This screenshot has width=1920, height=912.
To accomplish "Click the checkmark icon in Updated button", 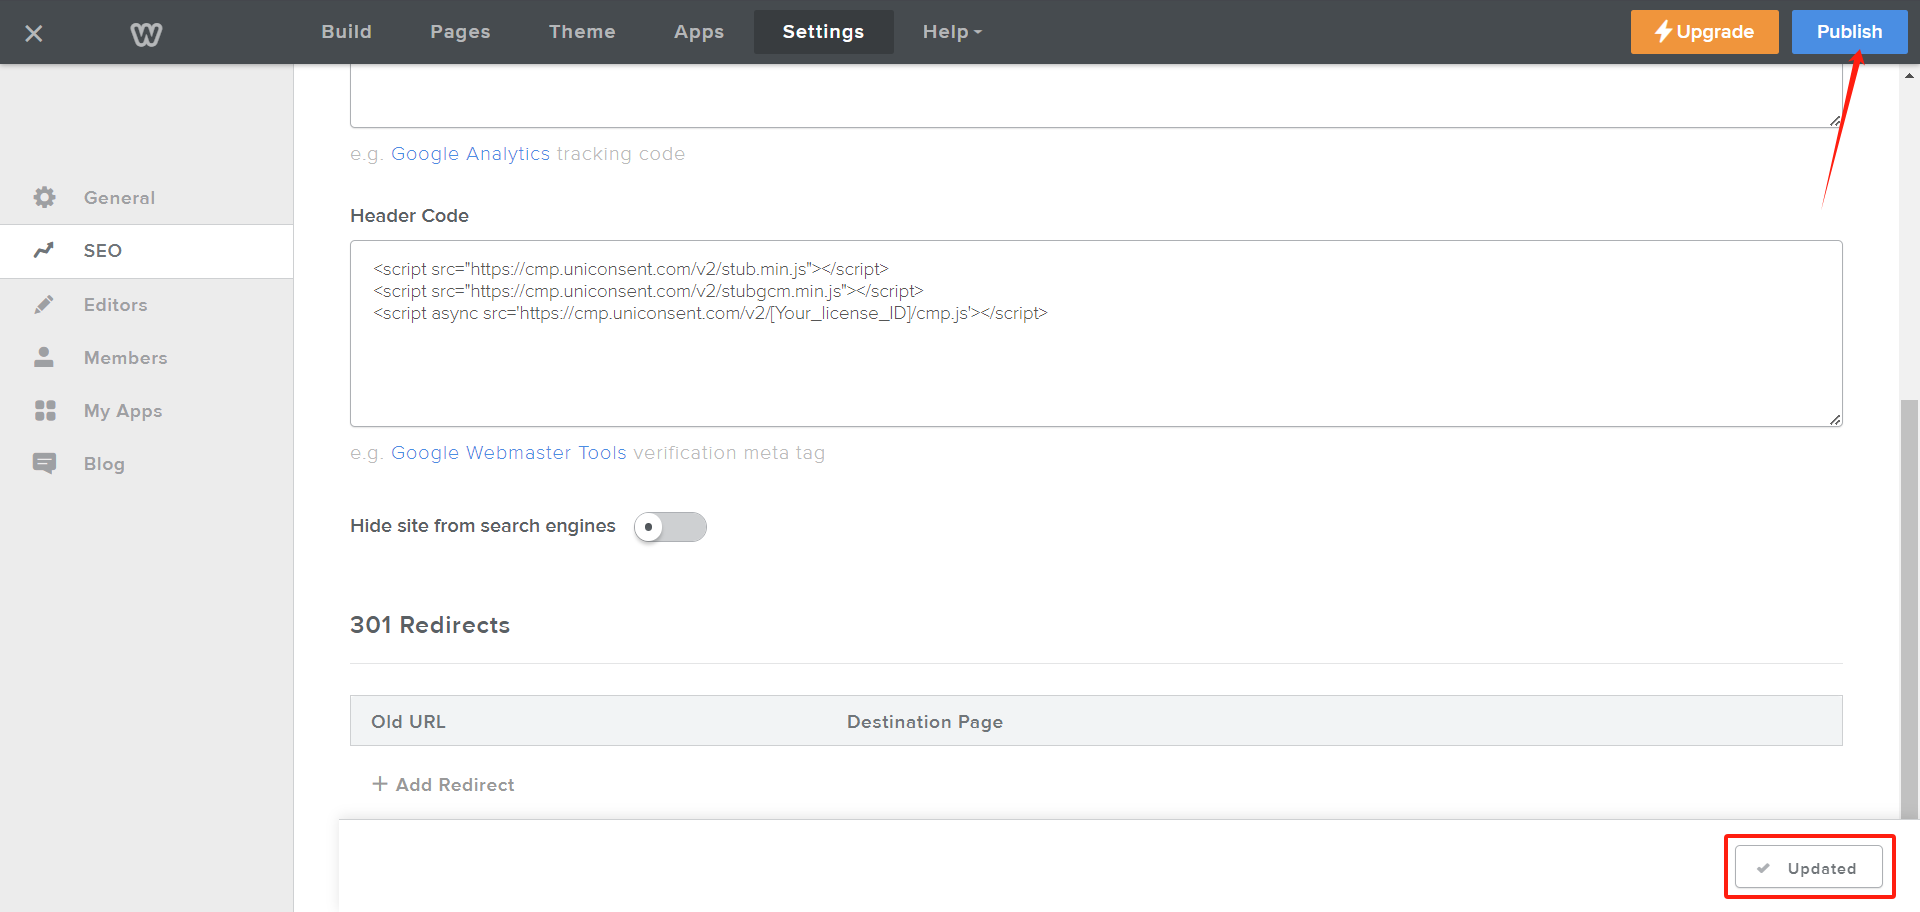I will 1764,868.
